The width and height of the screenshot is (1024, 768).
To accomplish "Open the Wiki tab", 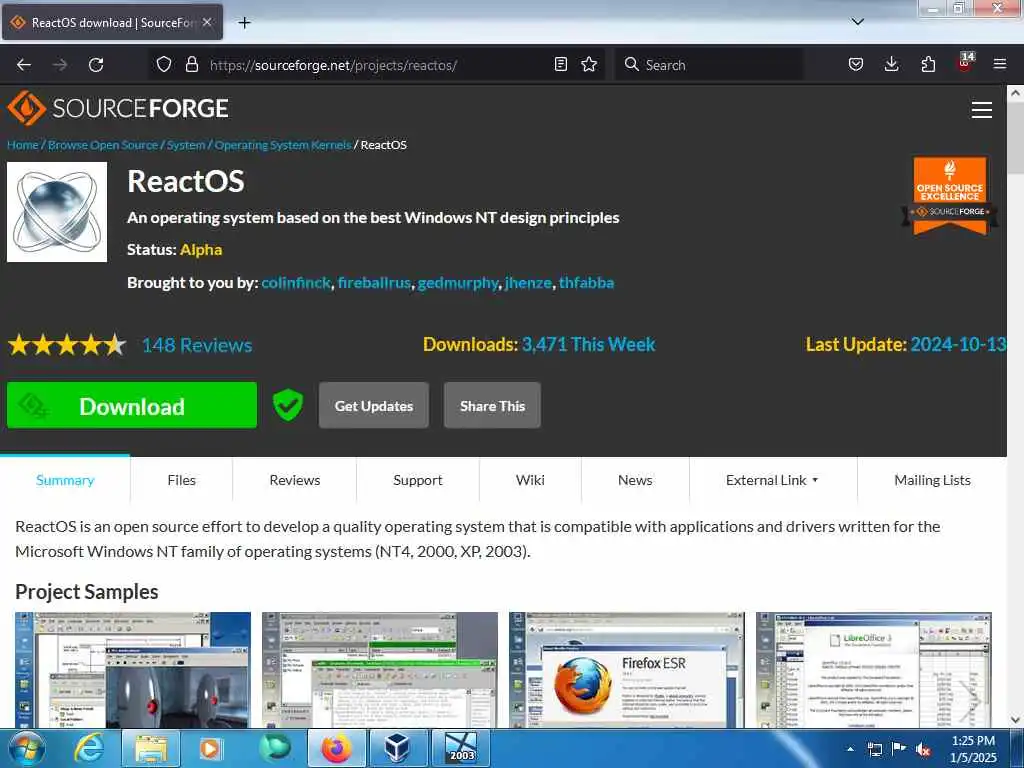I will (530, 480).
